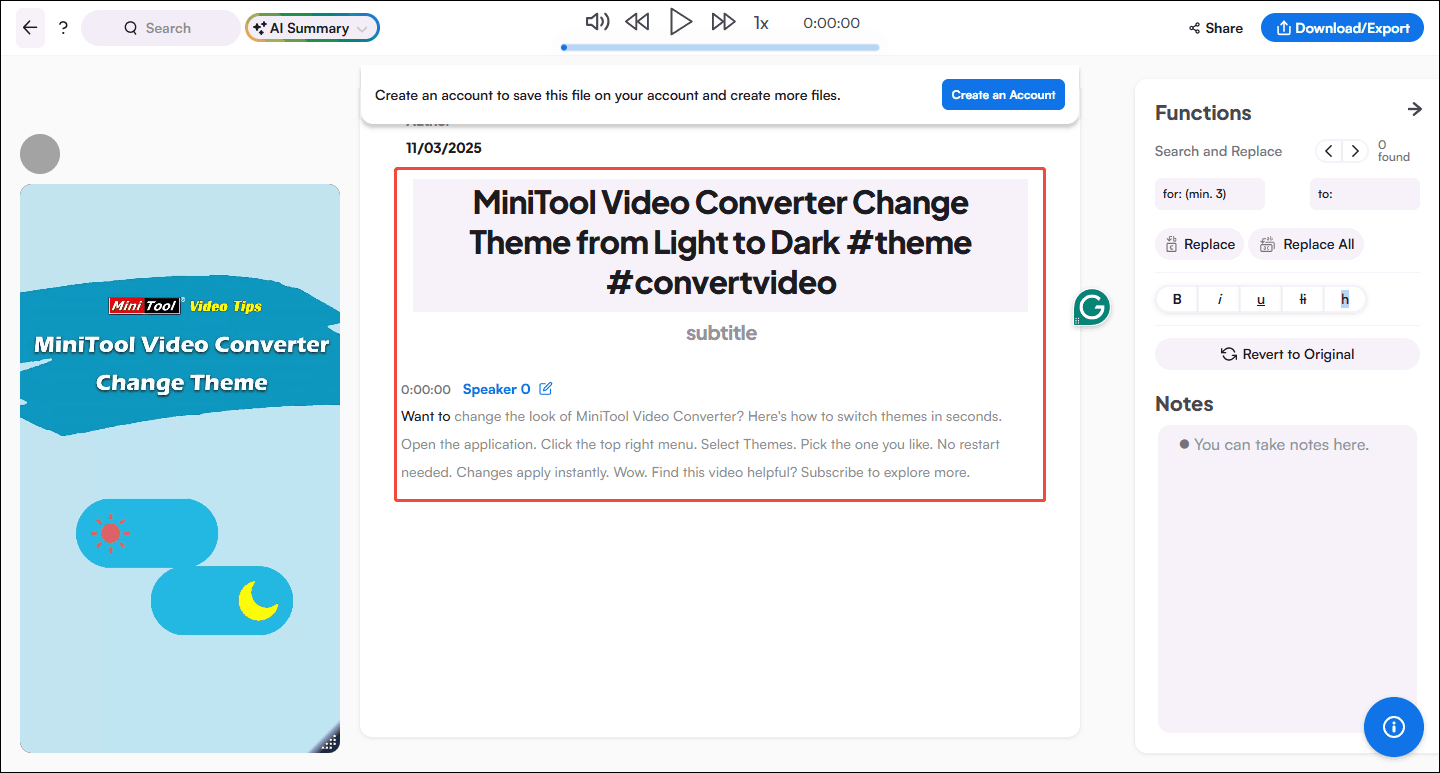The width and height of the screenshot is (1440, 773).
Task: Click the Download/Export button
Action: tap(1342, 27)
